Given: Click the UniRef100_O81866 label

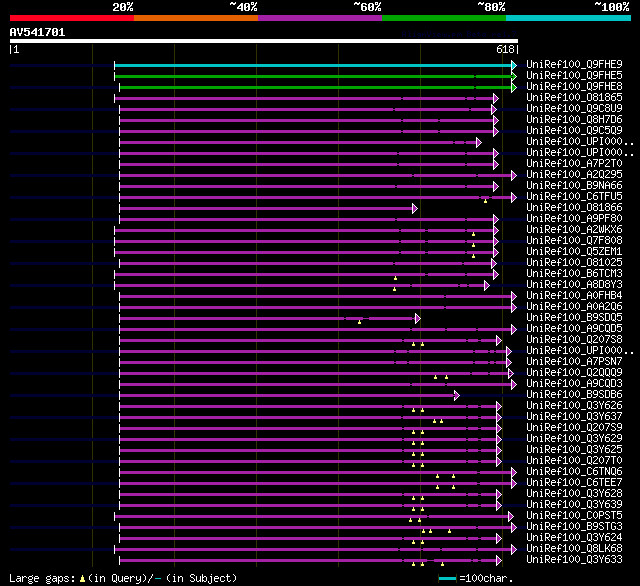Looking at the screenshot, I should pos(574,208).
